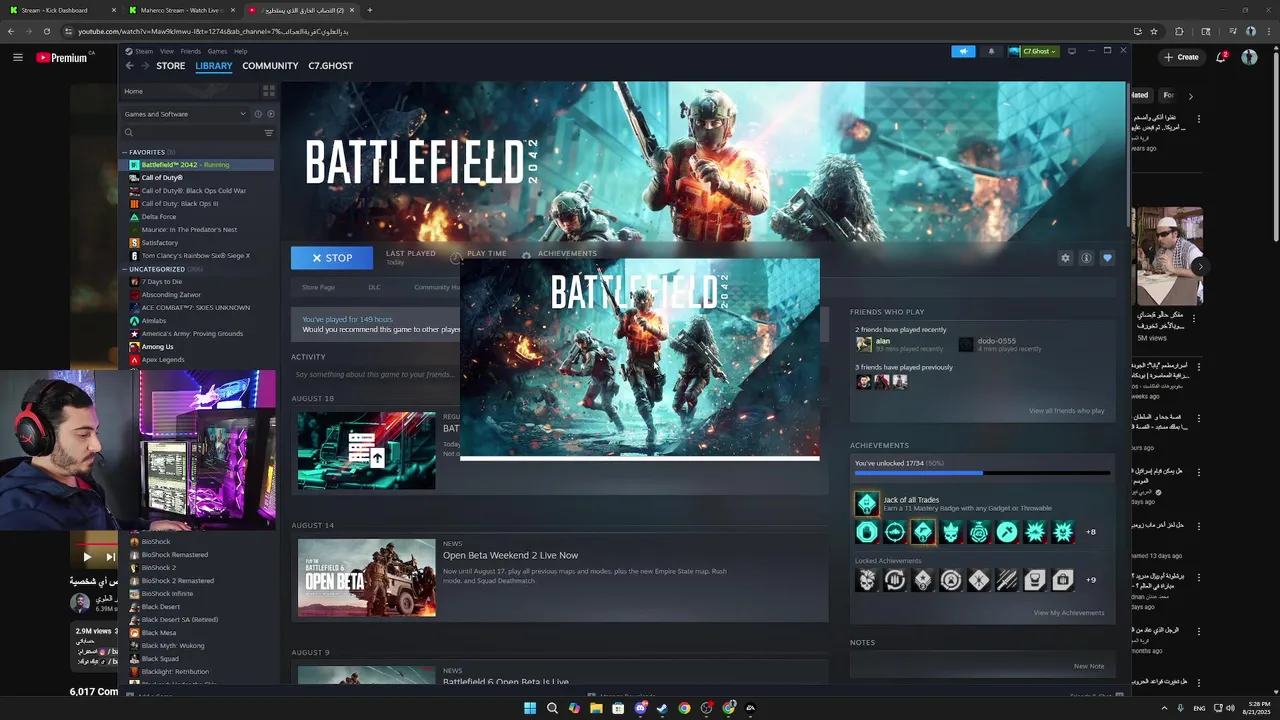This screenshot has width=1280, height=720.
Task: Click Apex Legends game icon in list
Action: point(134,360)
